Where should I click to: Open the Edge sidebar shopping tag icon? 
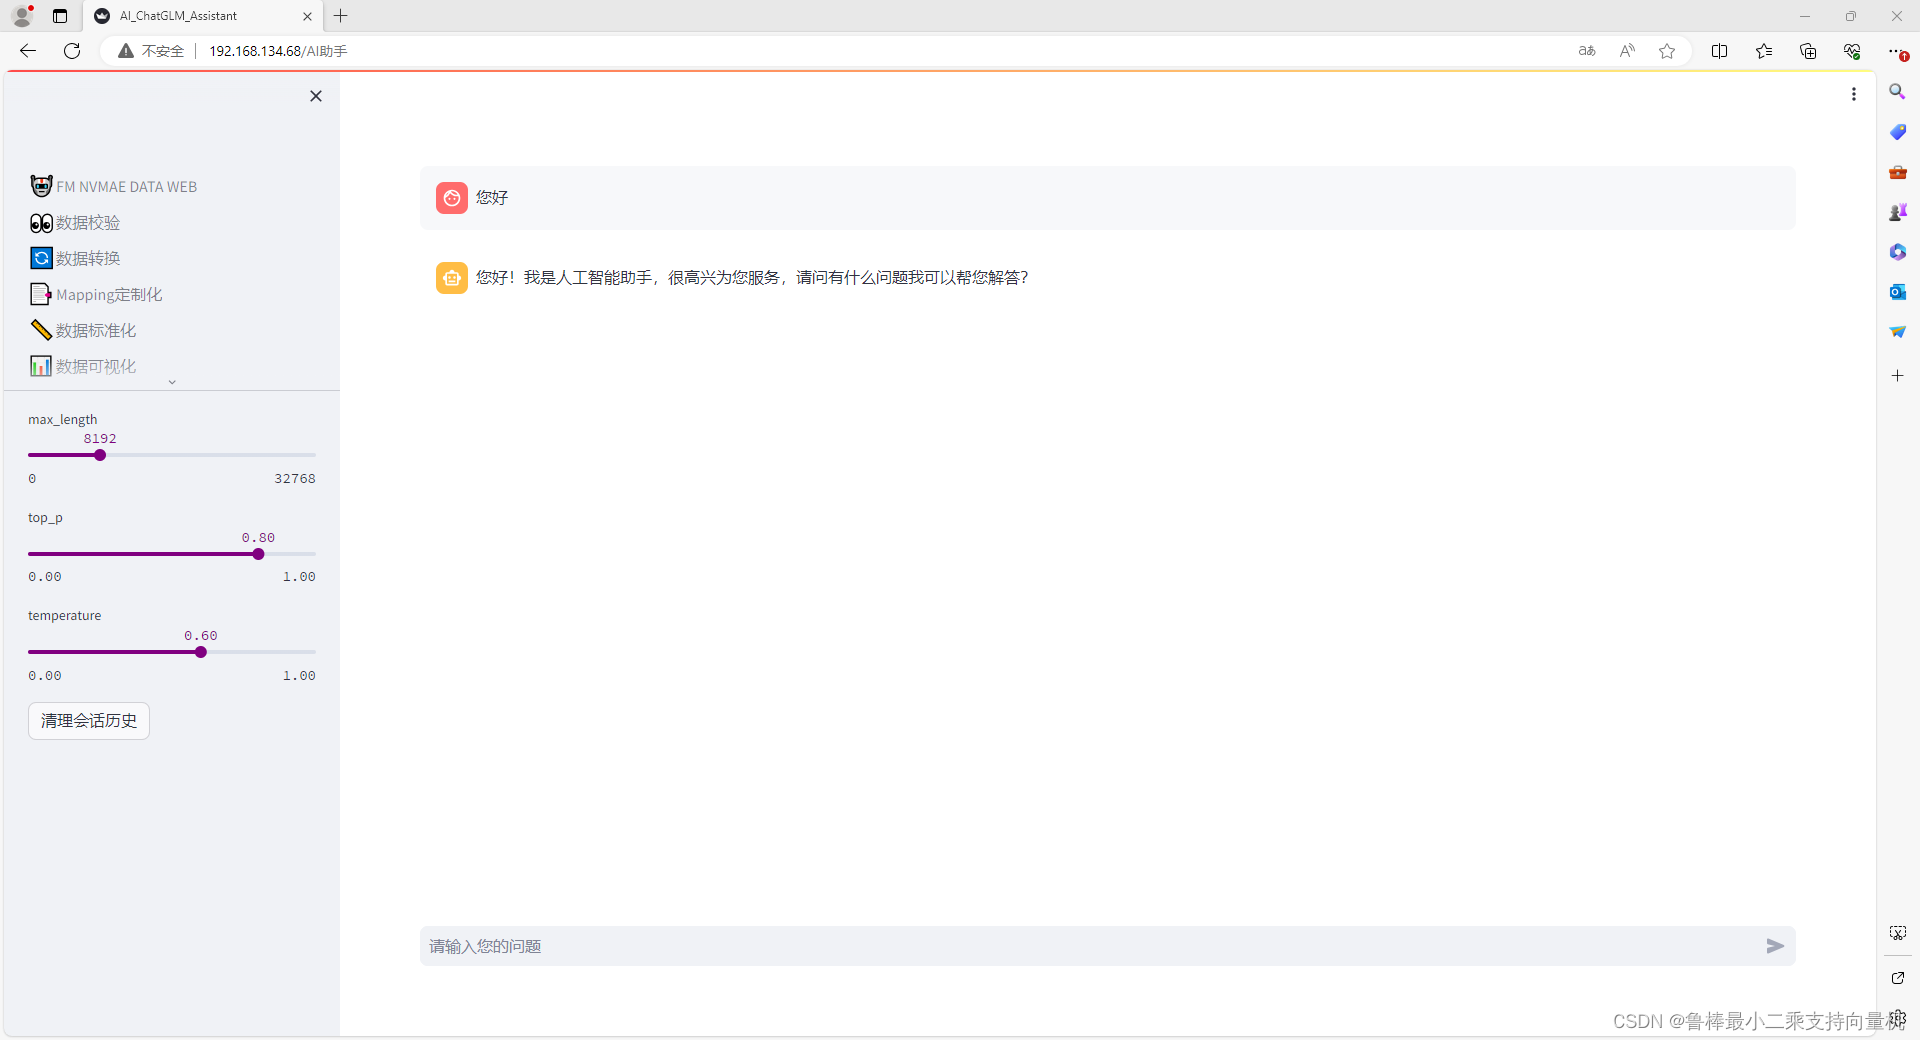click(x=1897, y=132)
